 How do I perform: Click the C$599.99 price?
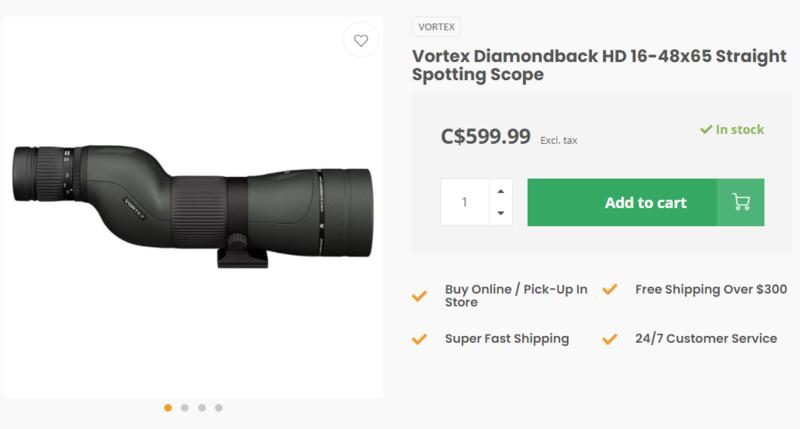point(486,137)
